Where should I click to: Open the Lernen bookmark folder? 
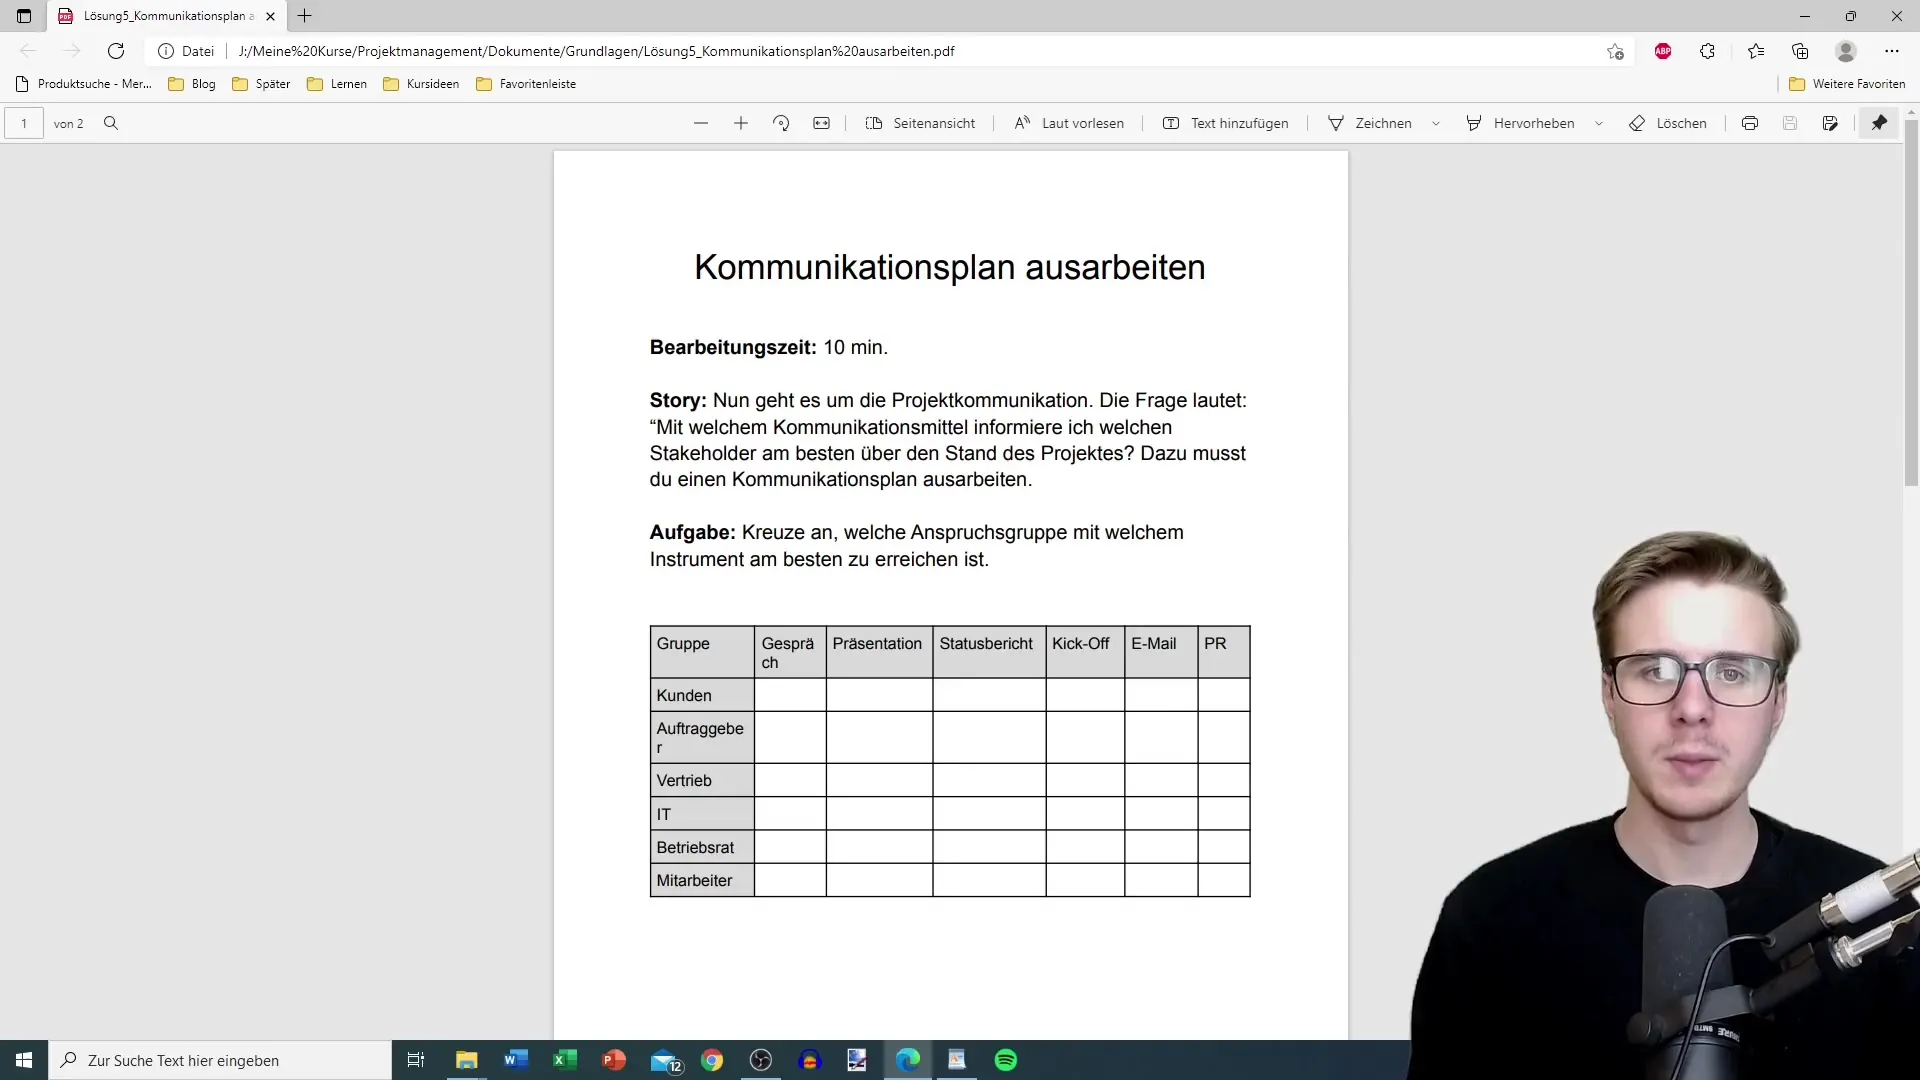coord(337,84)
